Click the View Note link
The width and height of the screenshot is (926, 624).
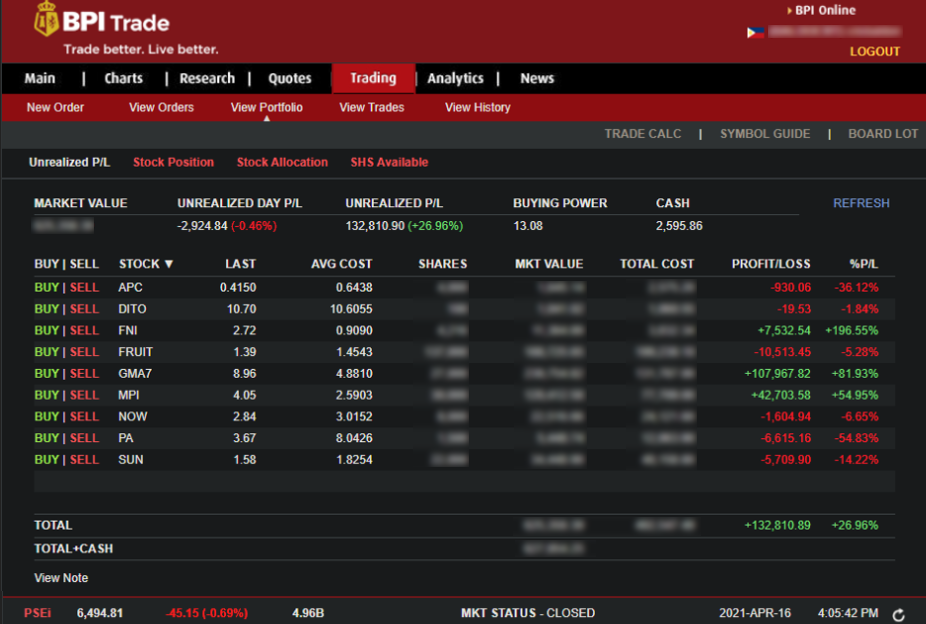61,578
